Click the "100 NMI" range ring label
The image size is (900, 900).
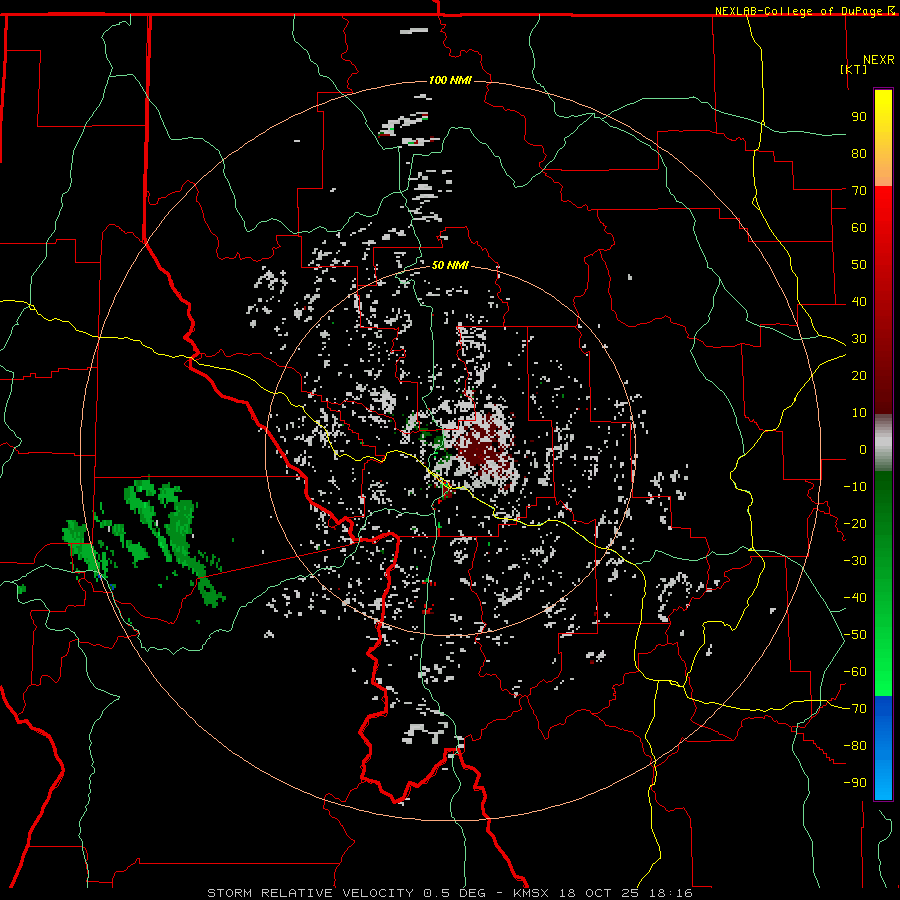pos(450,80)
